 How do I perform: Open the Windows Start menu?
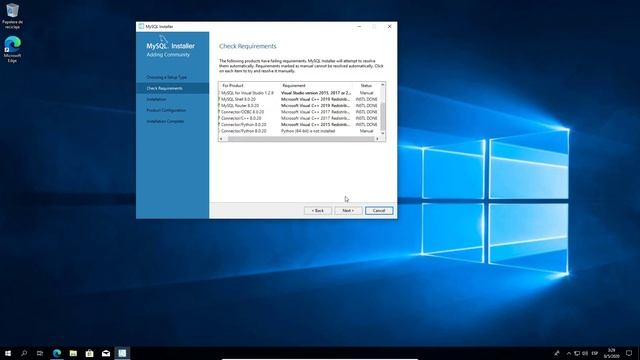[8, 353]
